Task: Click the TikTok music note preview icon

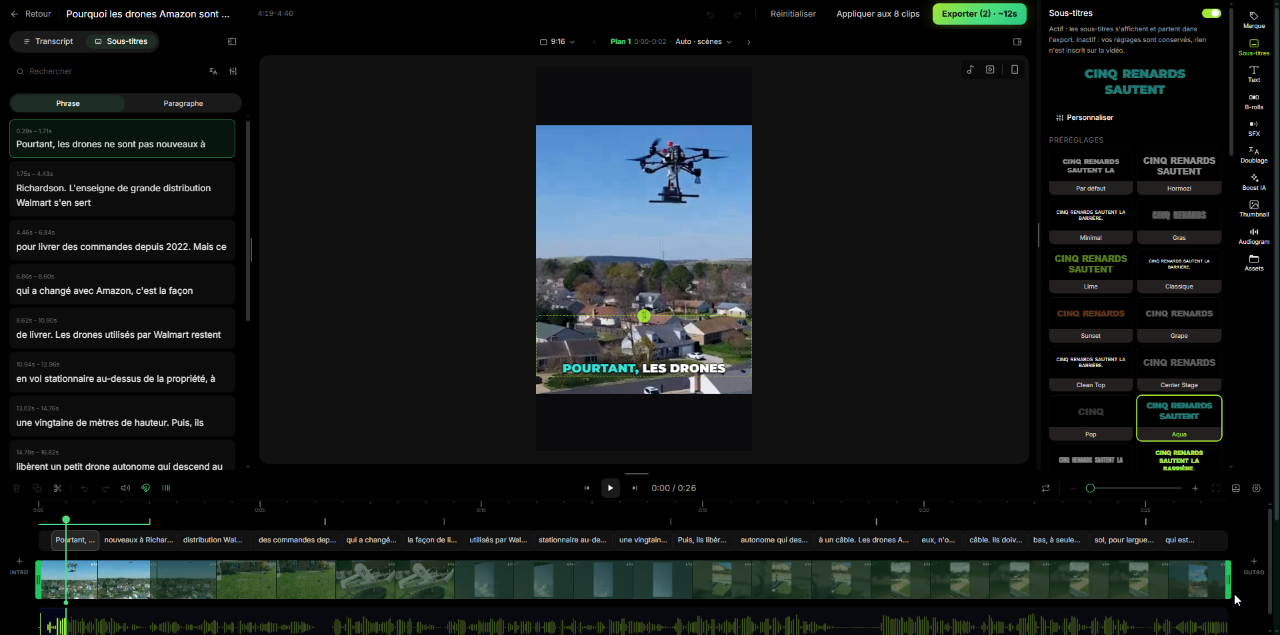Action: point(970,69)
